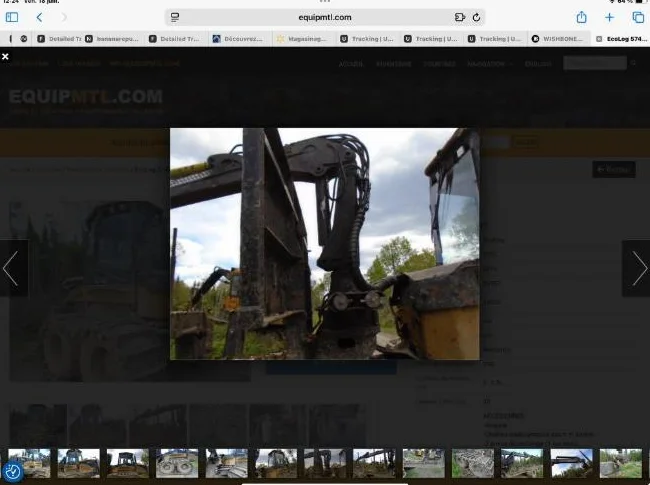
Task: Select the EcoLog 574... tab
Action: pyautogui.click(x=621, y=39)
